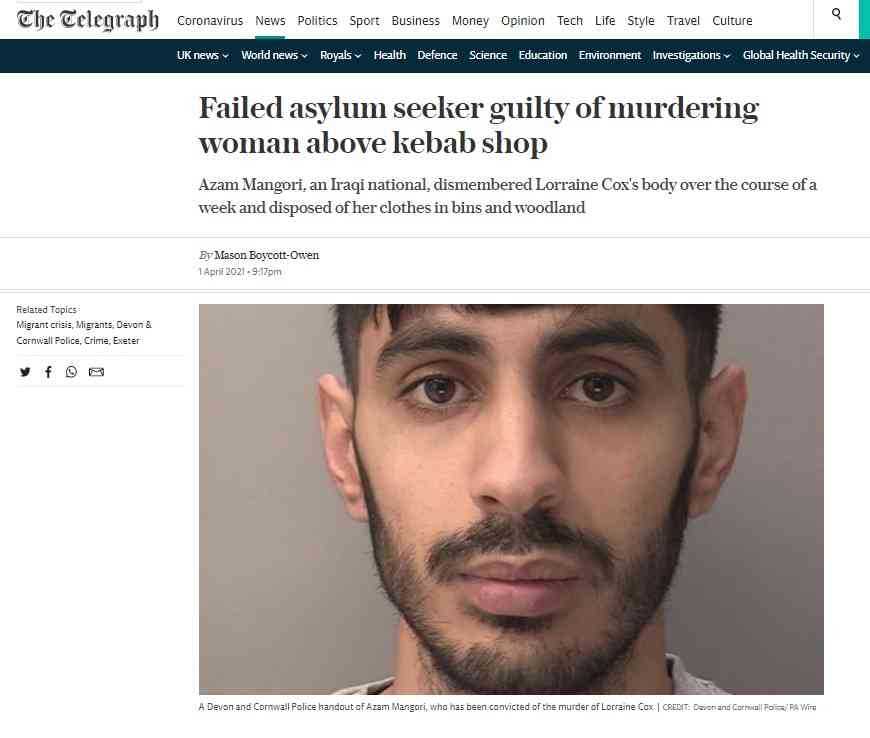Click the article's main photo
Viewport: 870px width, 738px height.
[511, 499]
